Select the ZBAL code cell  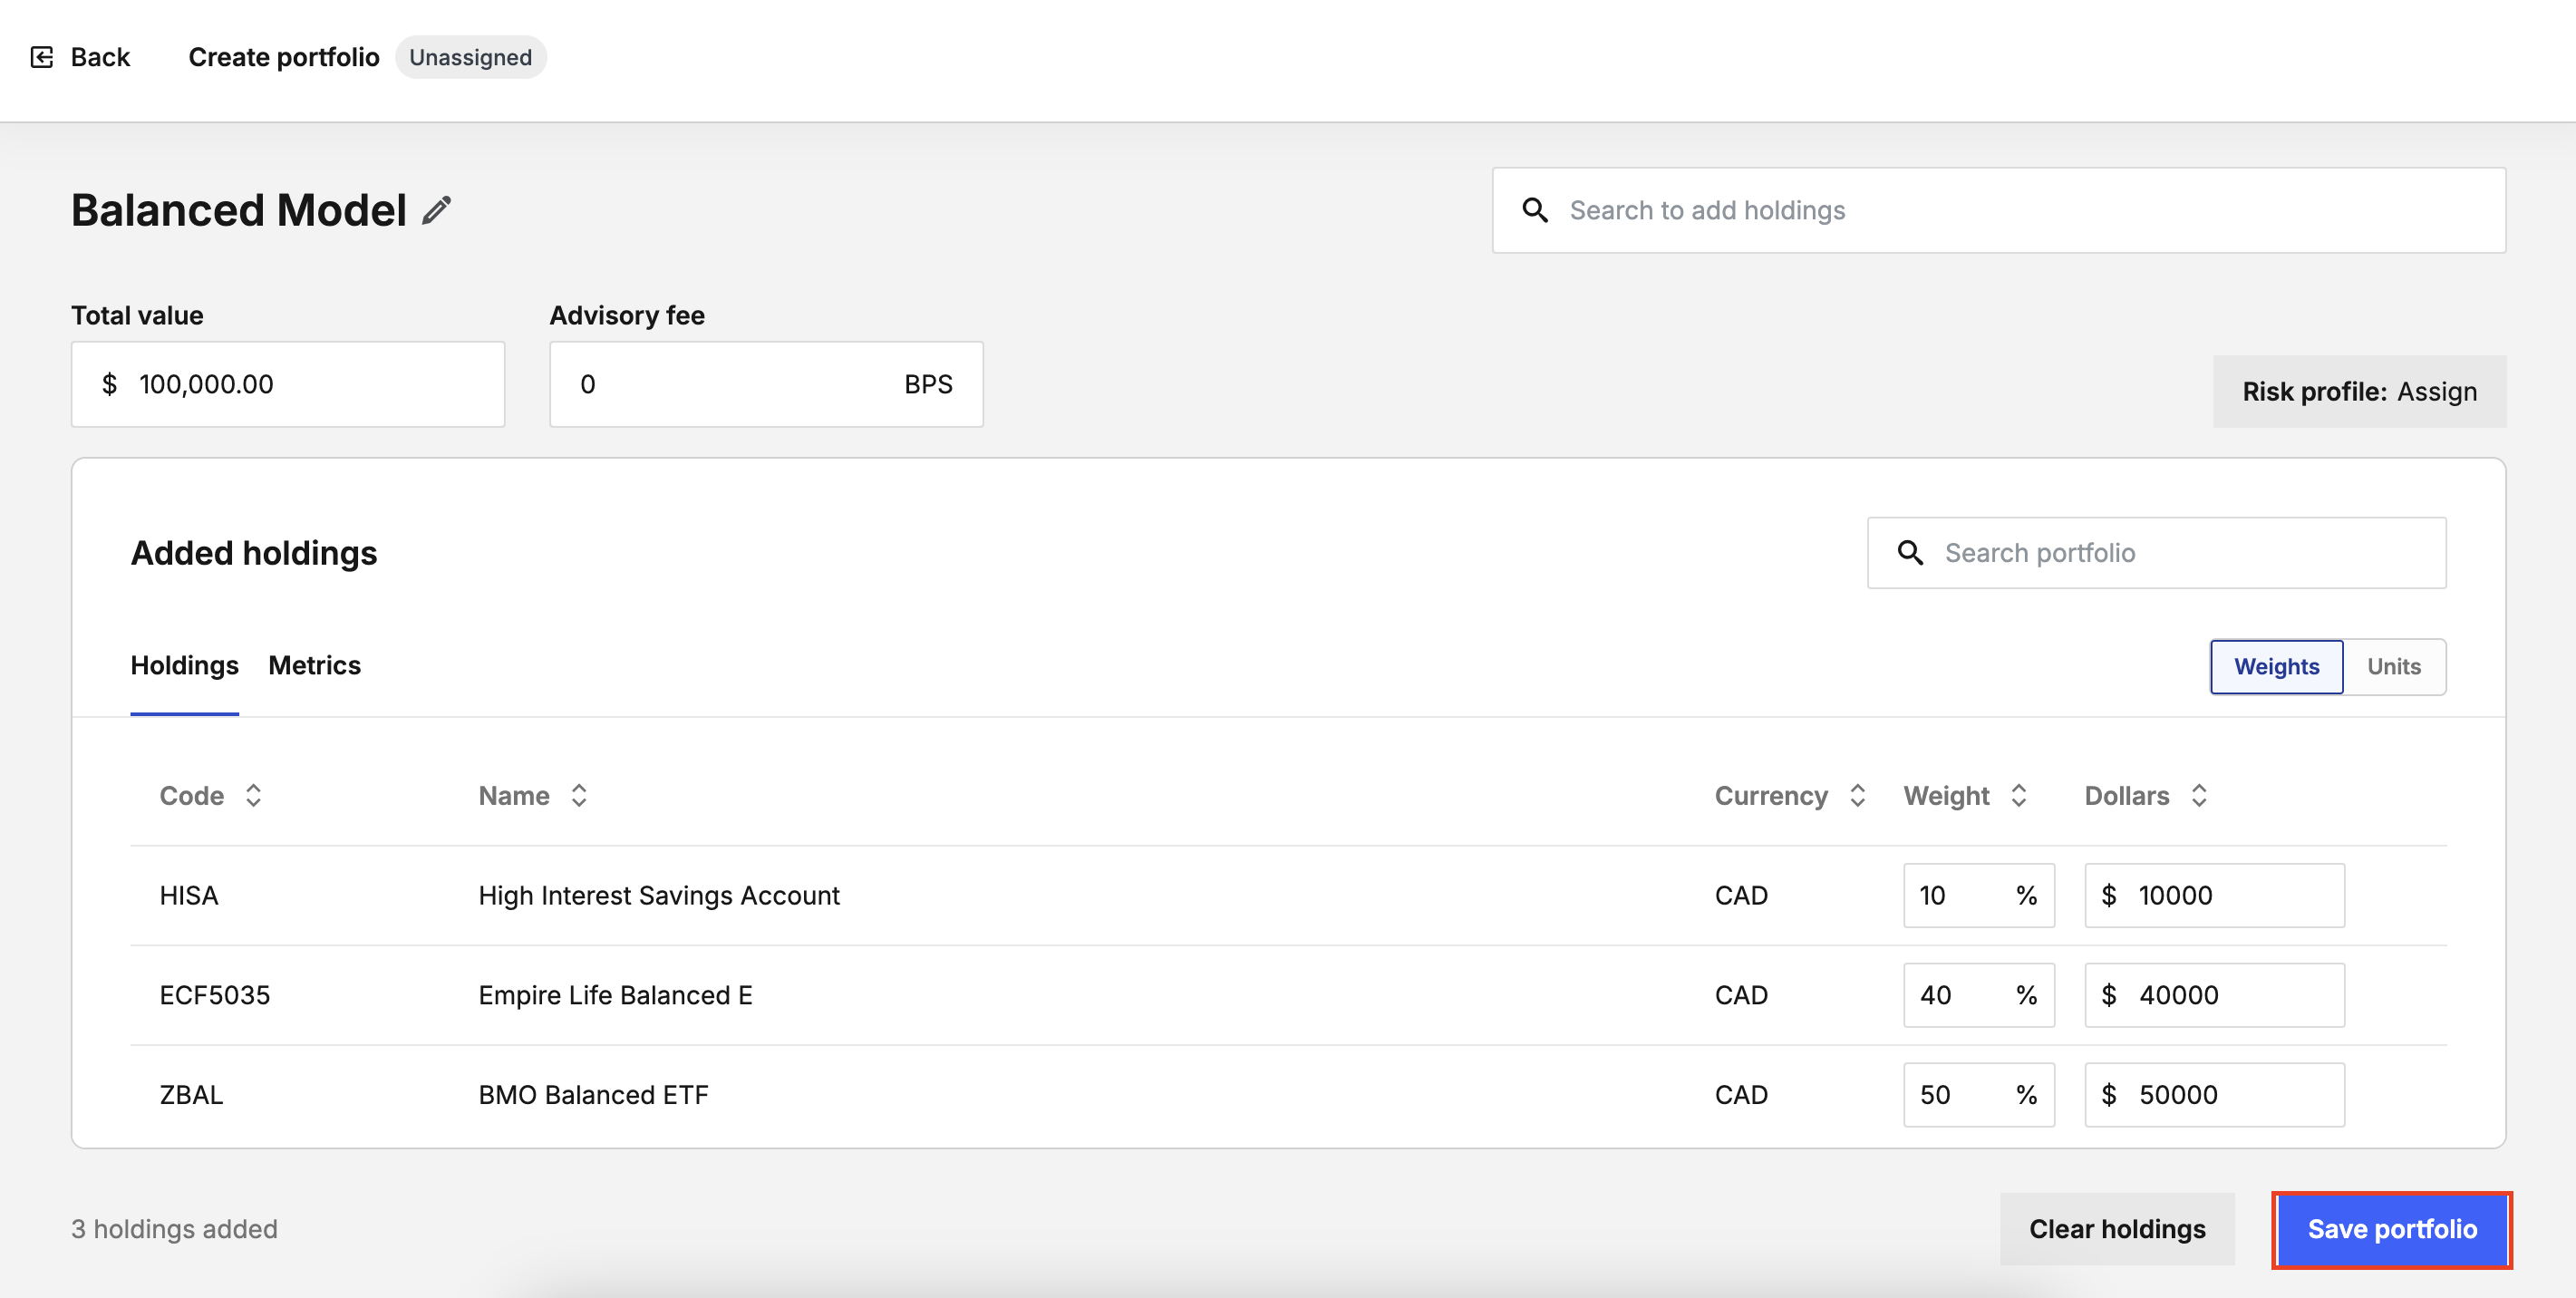(191, 1095)
